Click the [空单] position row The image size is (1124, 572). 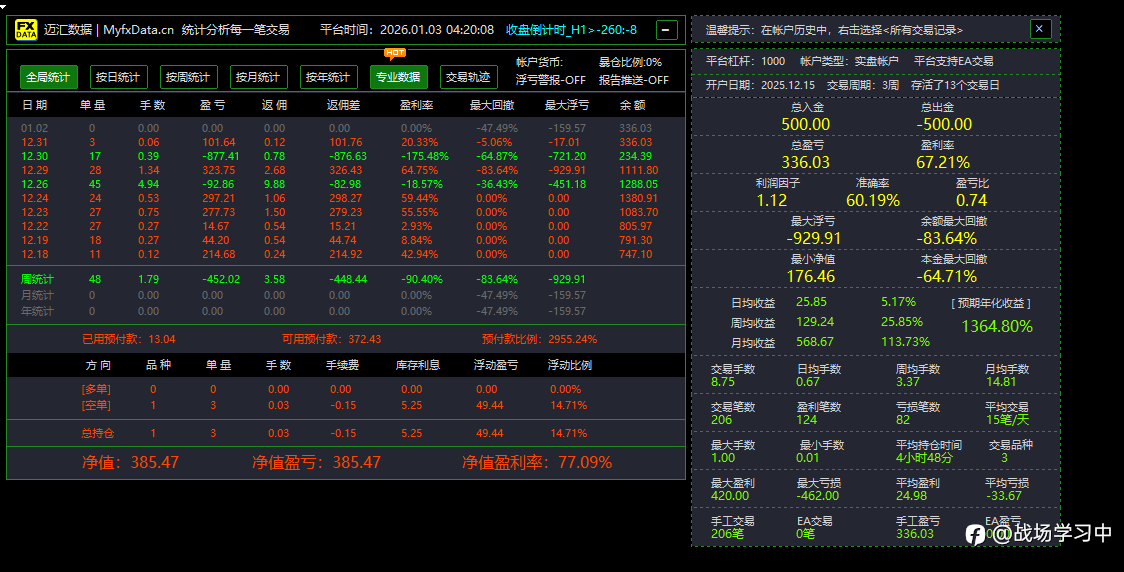[346, 405]
